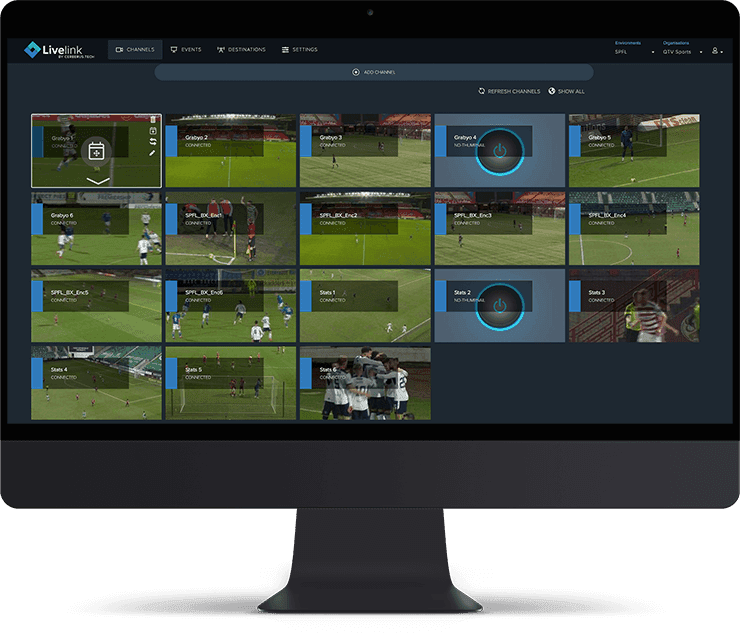The width and height of the screenshot is (740, 633).
Task: Open the Channels tab
Action: (135, 50)
